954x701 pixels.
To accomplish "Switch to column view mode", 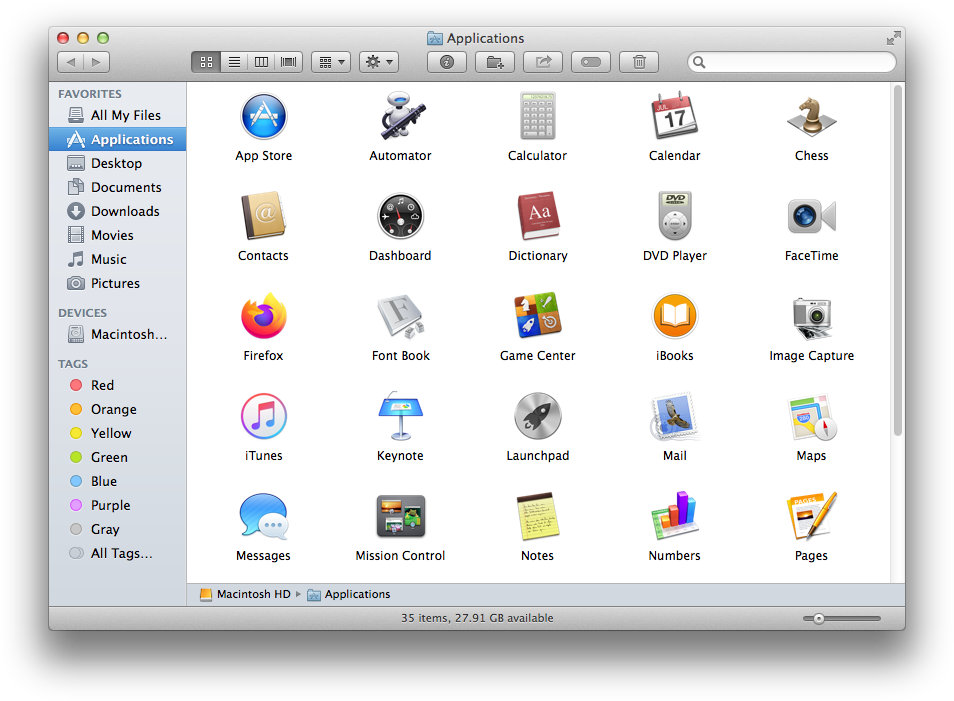I will pos(261,62).
